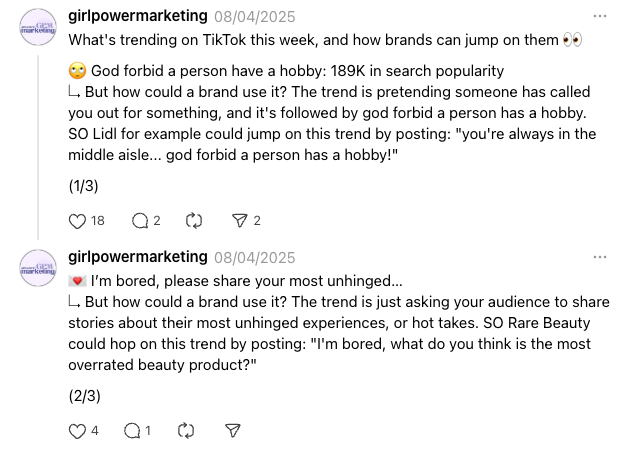The width and height of the screenshot is (632, 454).
Task: Repost the first girlpowermarketing post
Action: coord(194,221)
